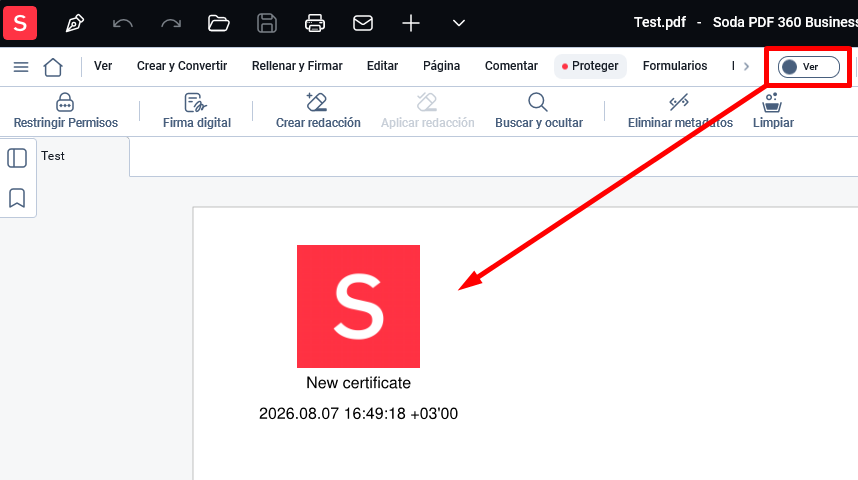Viewport: 858px width, 480px height.
Task: Click the 'New certificate' text
Action: coord(358,383)
